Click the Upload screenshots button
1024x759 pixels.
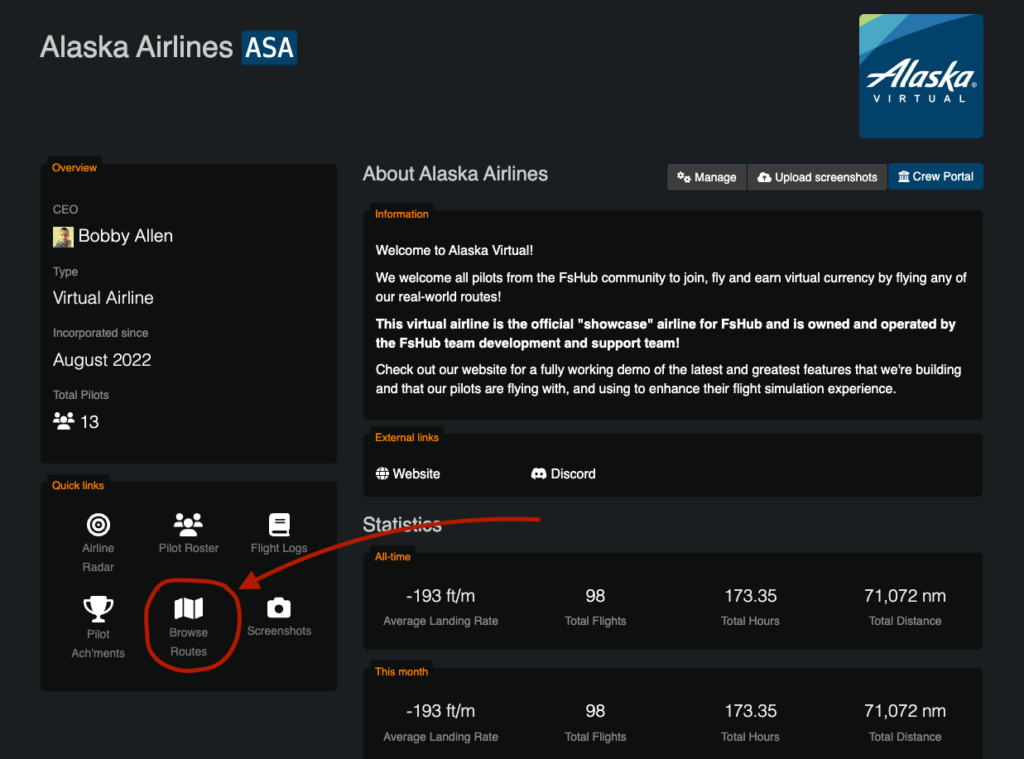coord(817,177)
